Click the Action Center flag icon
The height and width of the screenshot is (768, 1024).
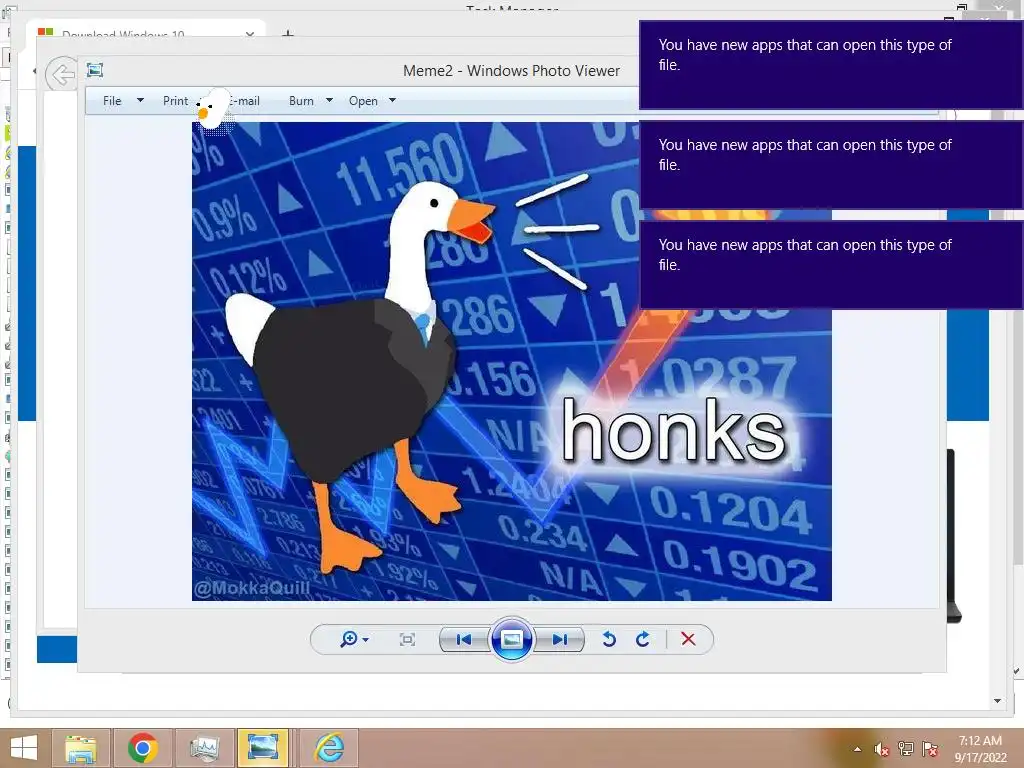pos(930,749)
